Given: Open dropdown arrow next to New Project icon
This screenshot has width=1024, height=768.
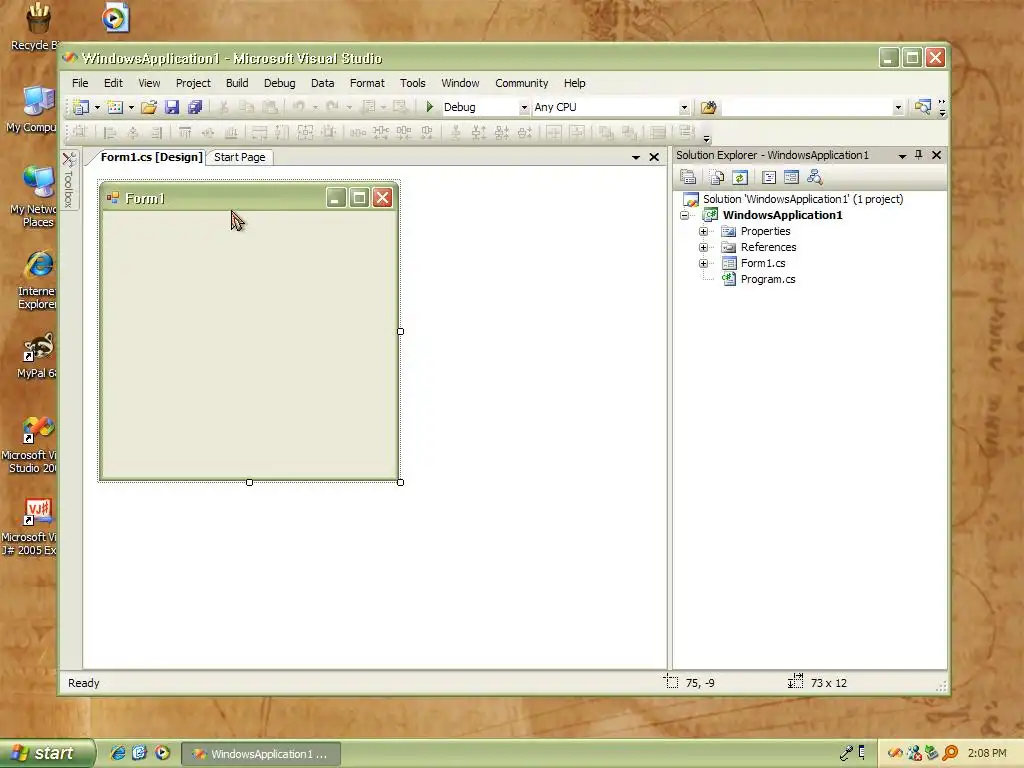Looking at the screenshot, I should (x=97, y=108).
